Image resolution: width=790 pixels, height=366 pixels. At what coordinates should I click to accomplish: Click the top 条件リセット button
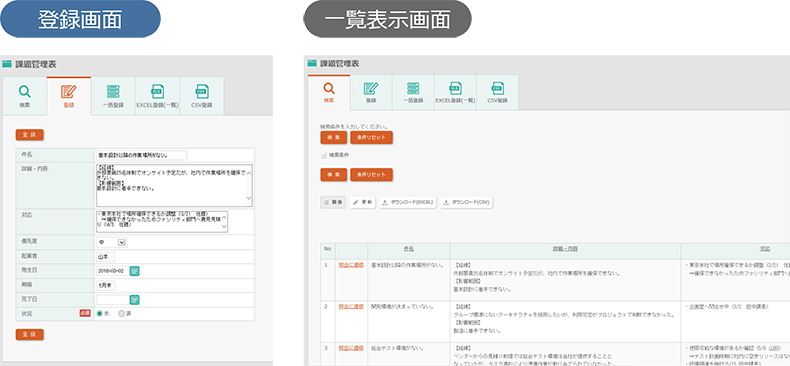click(x=371, y=137)
